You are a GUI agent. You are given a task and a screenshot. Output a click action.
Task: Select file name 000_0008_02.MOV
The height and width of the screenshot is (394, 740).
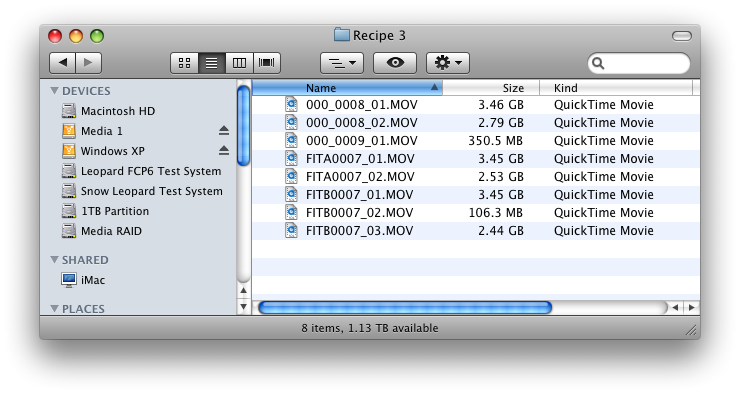[x=362, y=123]
